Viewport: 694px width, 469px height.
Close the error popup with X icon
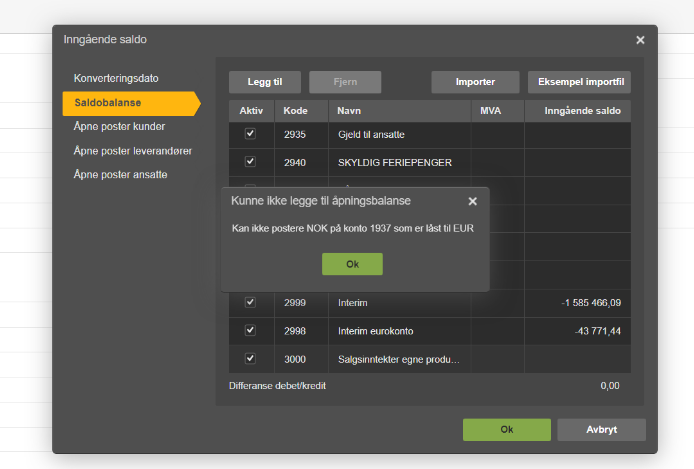point(472,201)
